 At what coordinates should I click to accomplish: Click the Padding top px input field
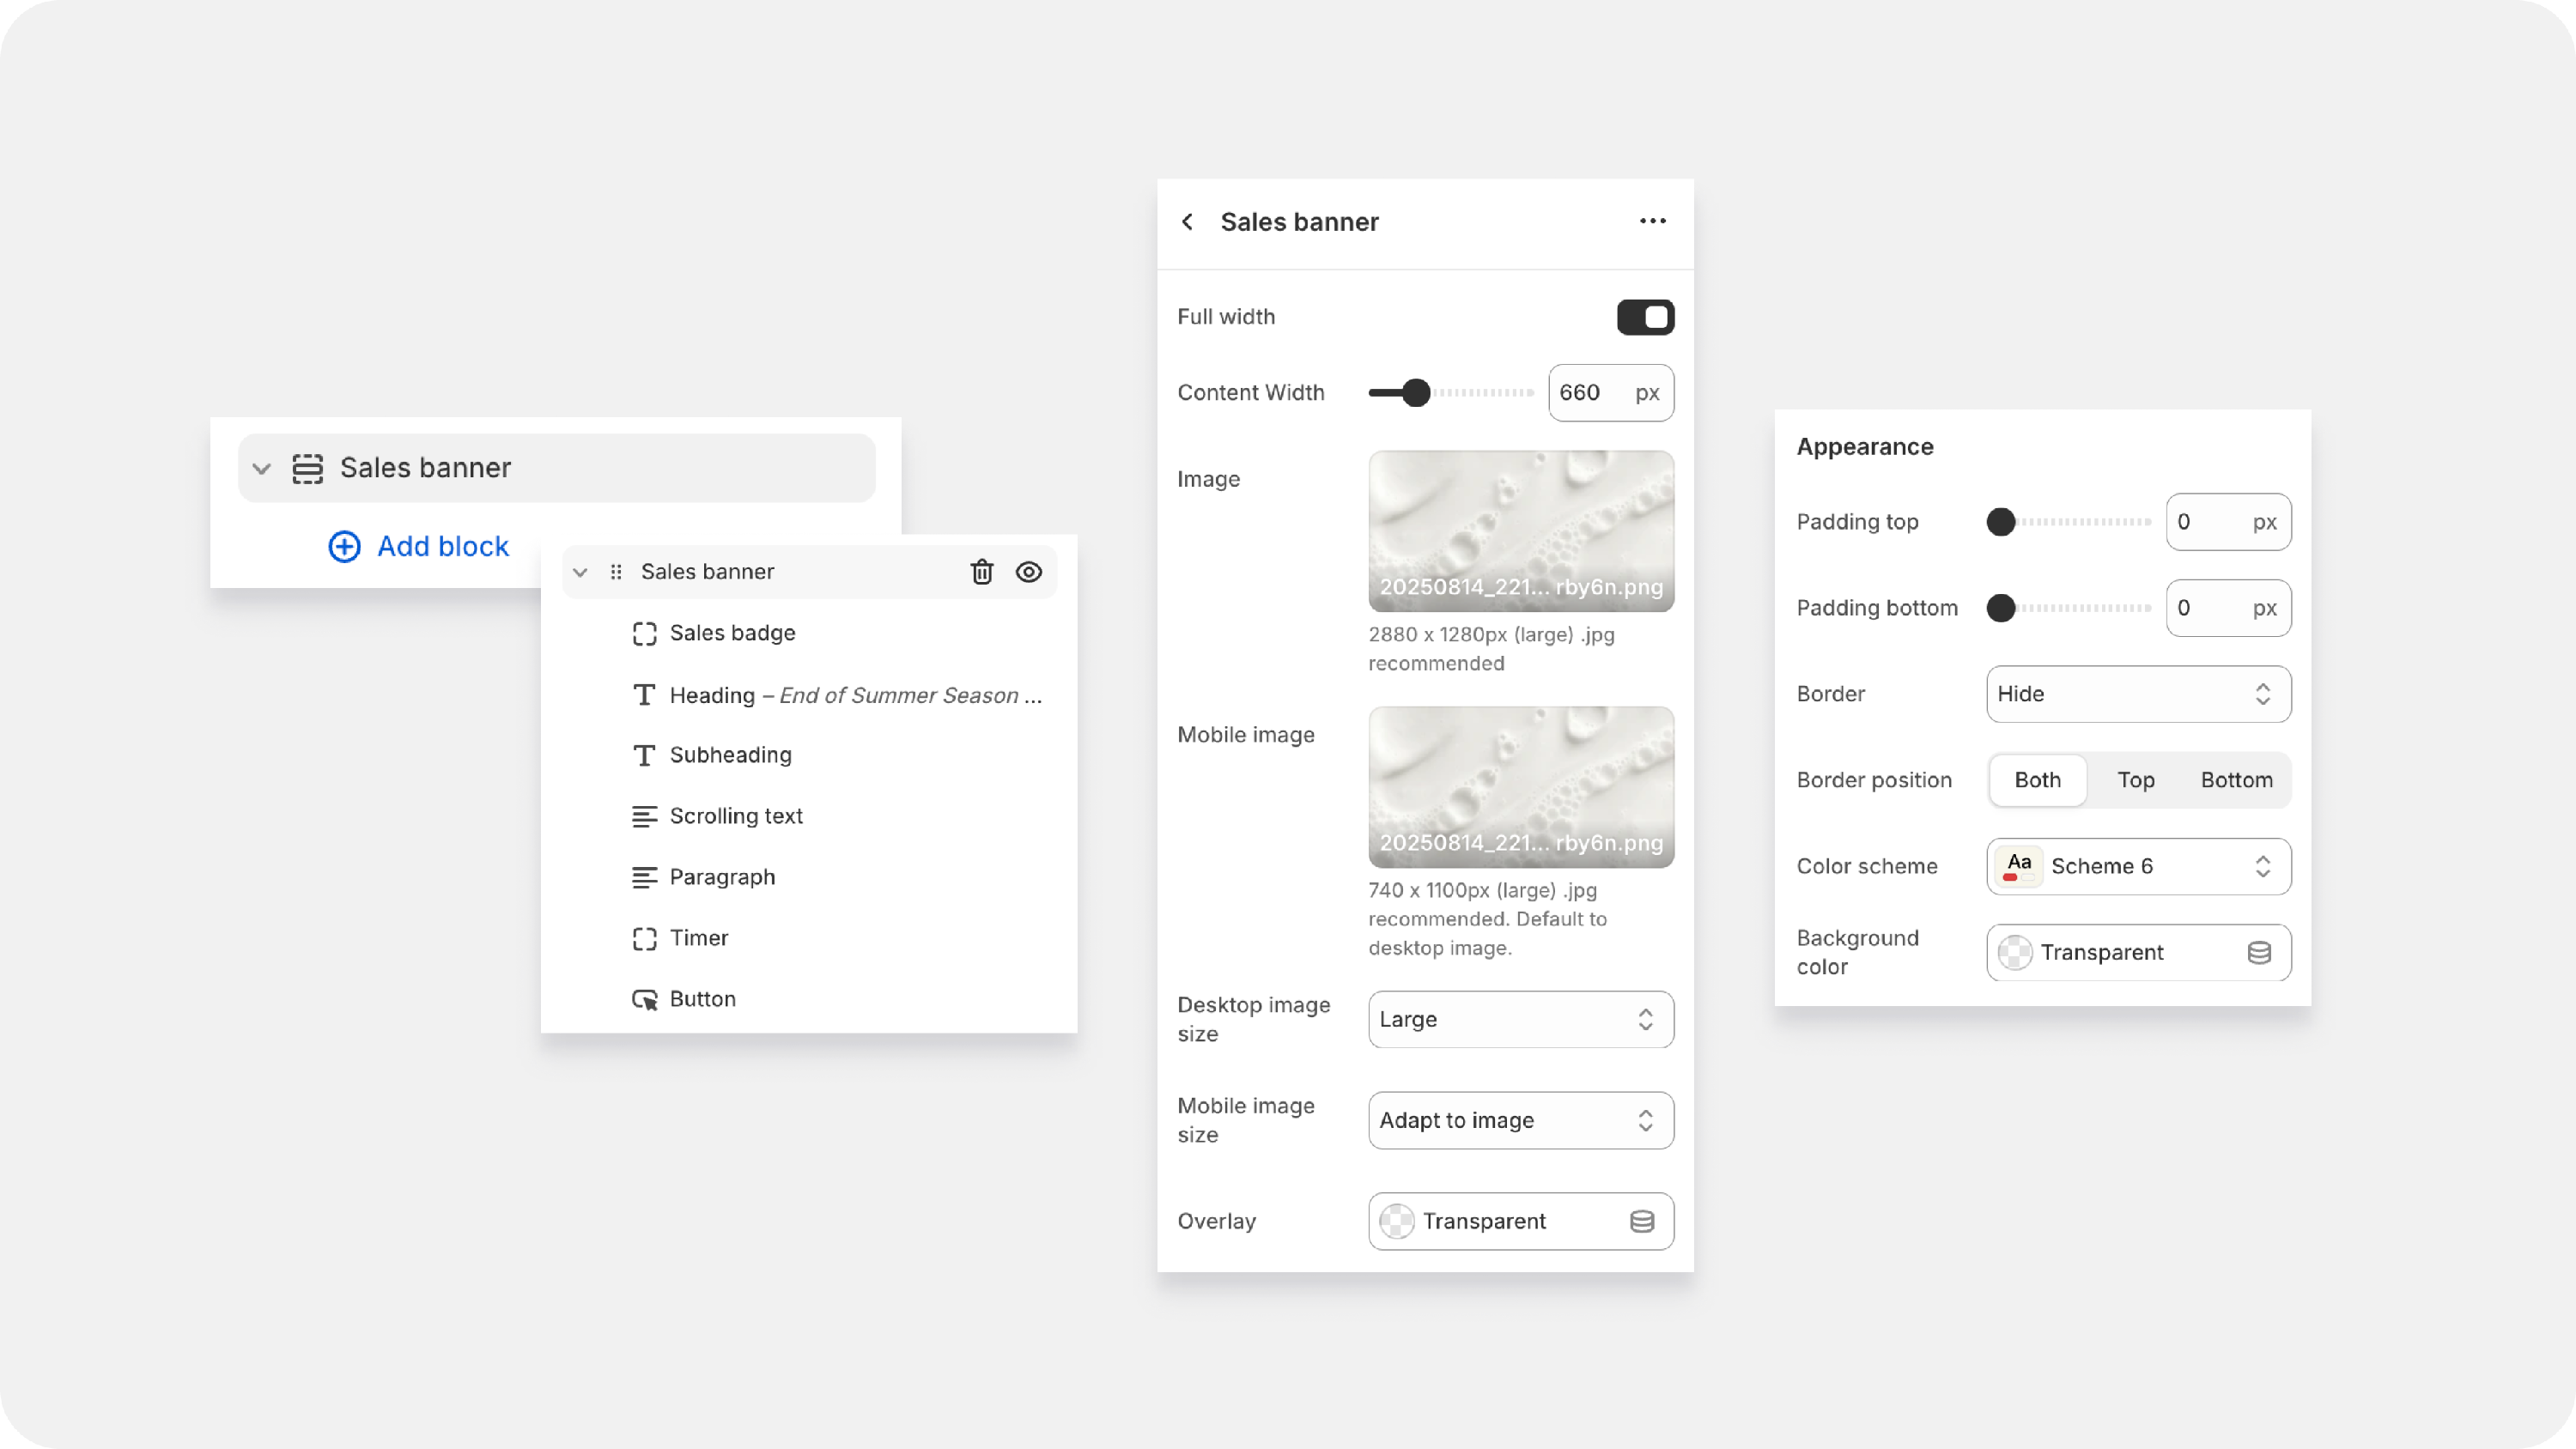coord(2228,522)
